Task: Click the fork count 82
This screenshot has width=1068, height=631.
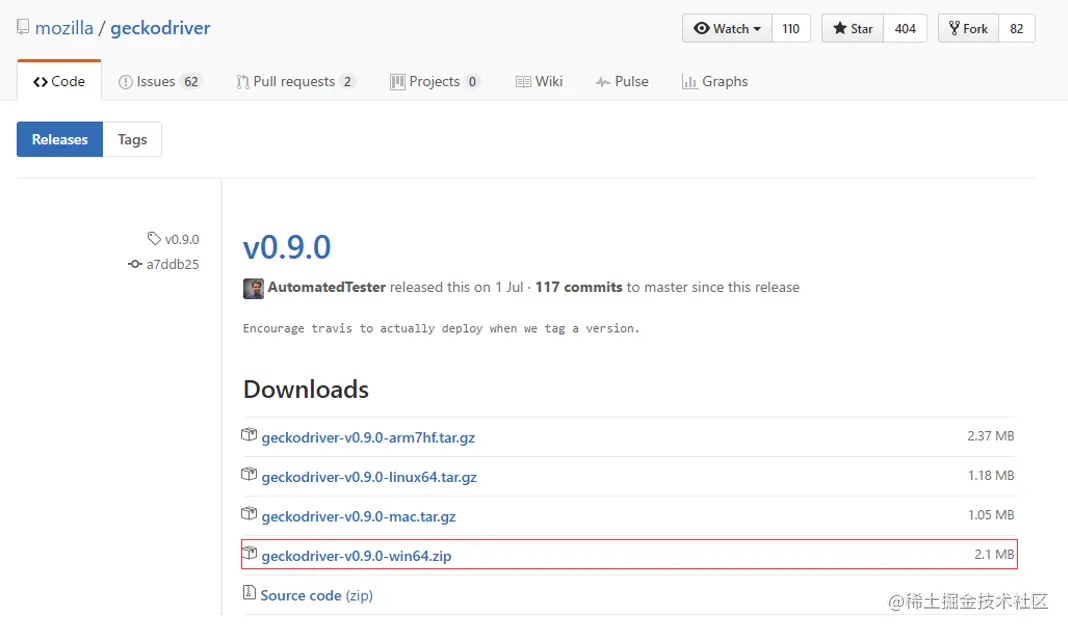Action: [1017, 29]
